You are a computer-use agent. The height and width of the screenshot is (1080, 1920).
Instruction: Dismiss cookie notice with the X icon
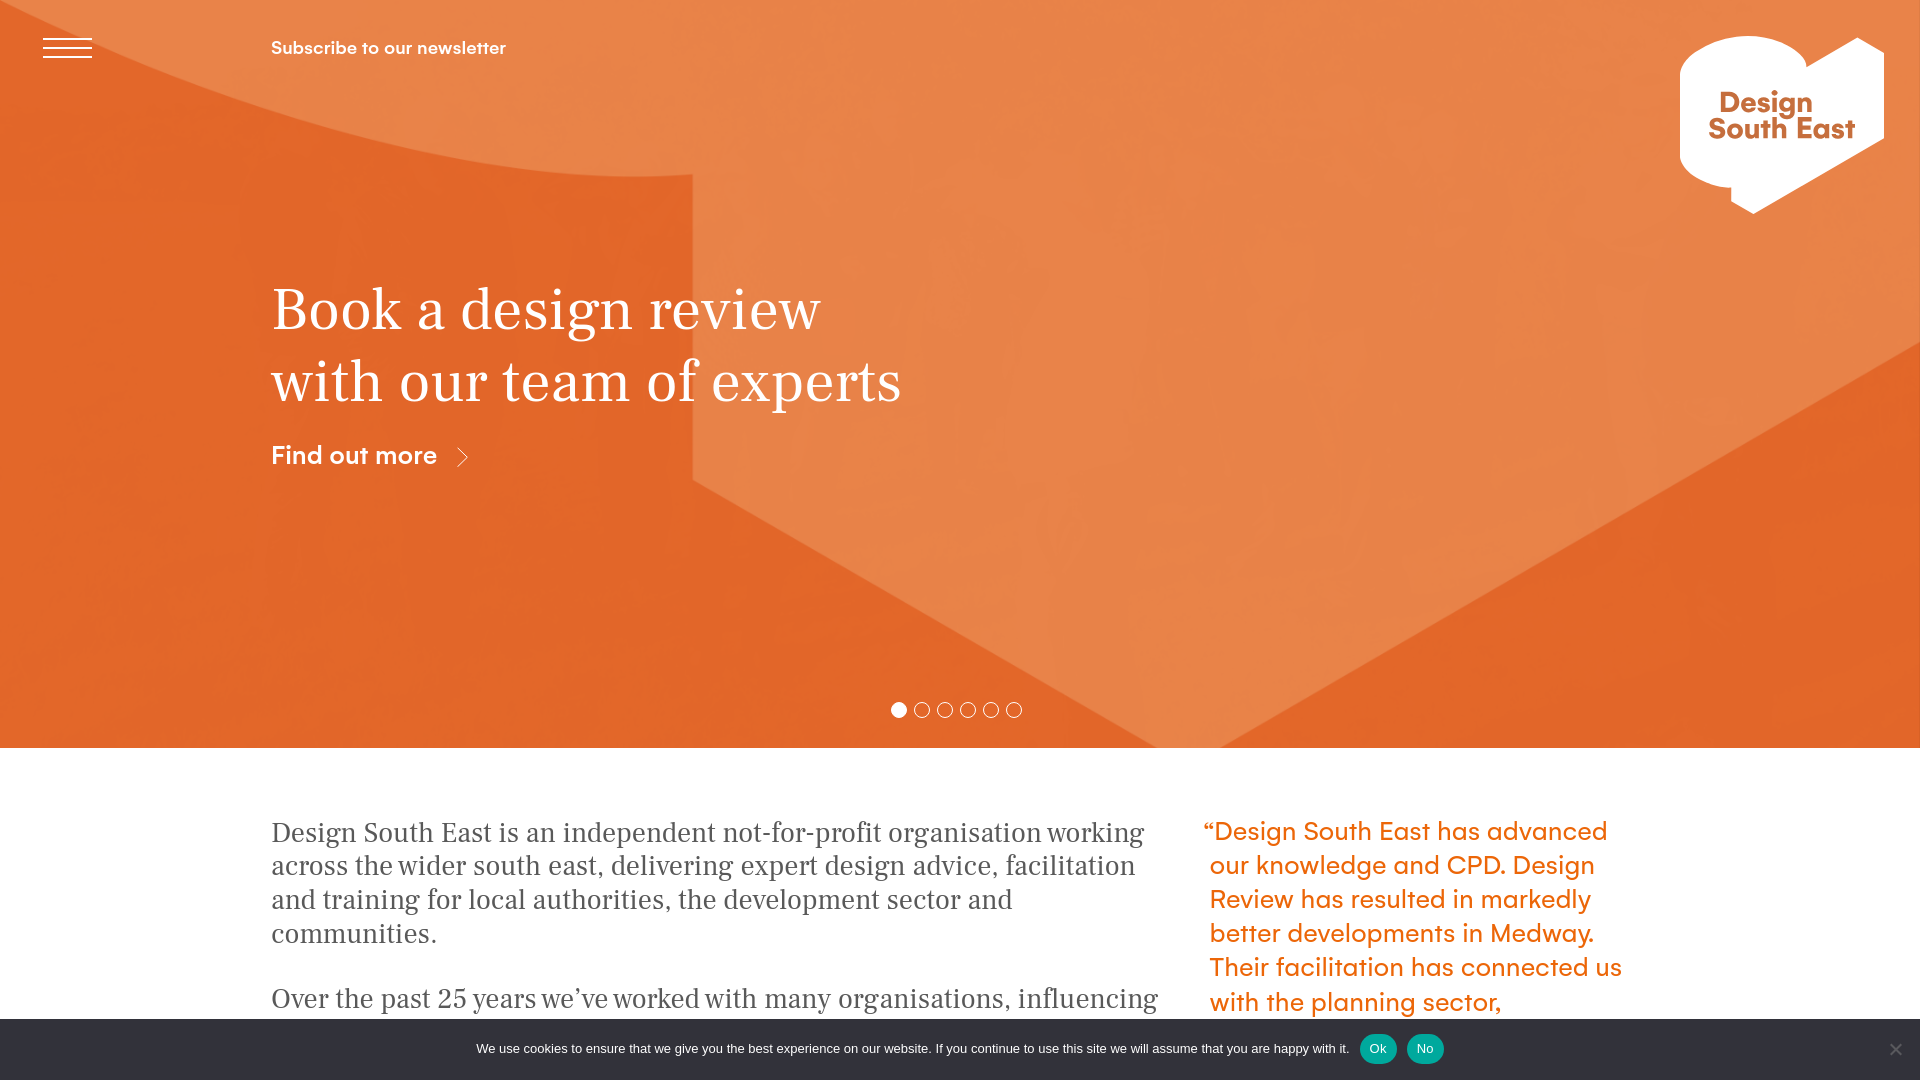(x=1895, y=1049)
